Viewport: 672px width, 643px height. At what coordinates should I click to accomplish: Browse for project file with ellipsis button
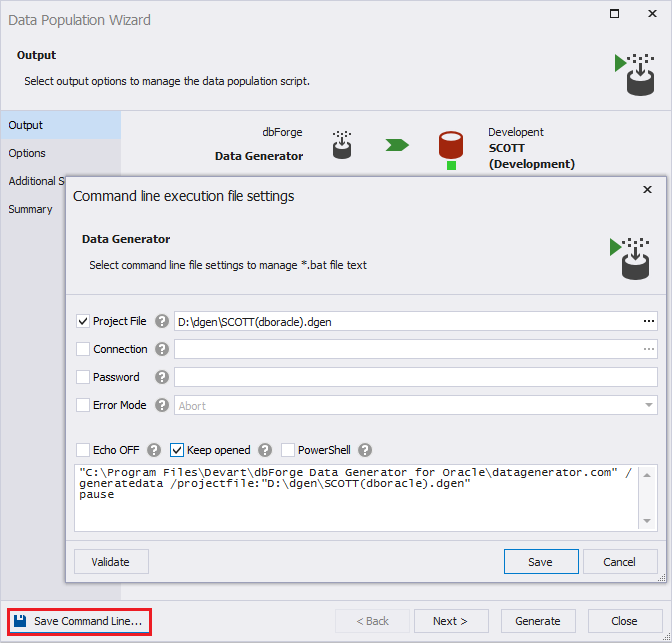648,321
